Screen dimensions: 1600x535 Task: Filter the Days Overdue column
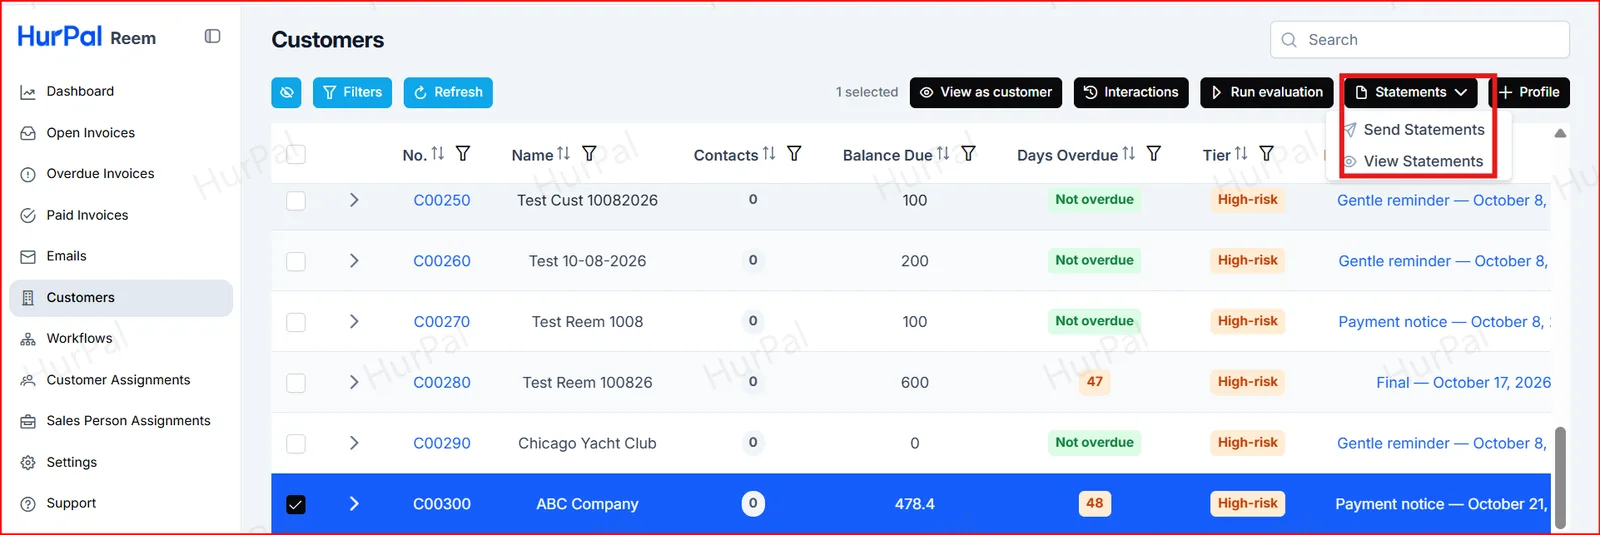click(1154, 154)
